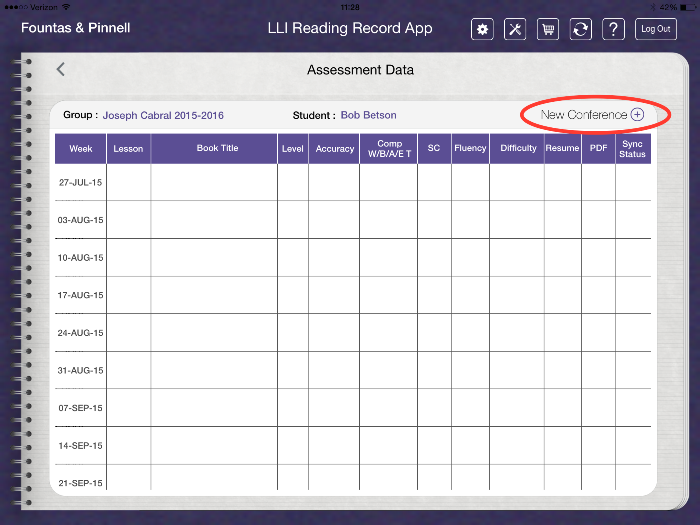700x525 pixels.
Task: Tap the Fluency column header
Action: click(470, 149)
